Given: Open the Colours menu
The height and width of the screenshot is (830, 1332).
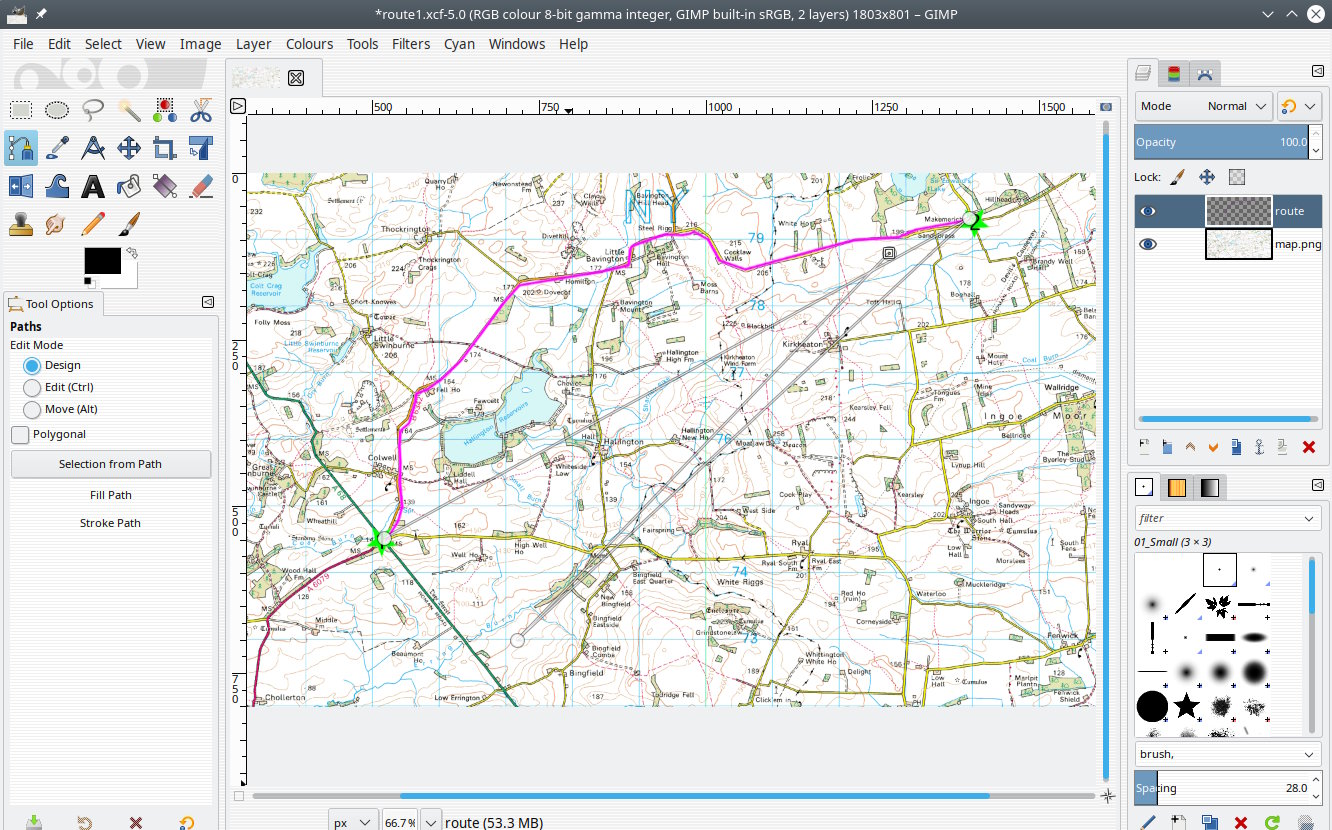Looking at the screenshot, I should click(310, 44).
